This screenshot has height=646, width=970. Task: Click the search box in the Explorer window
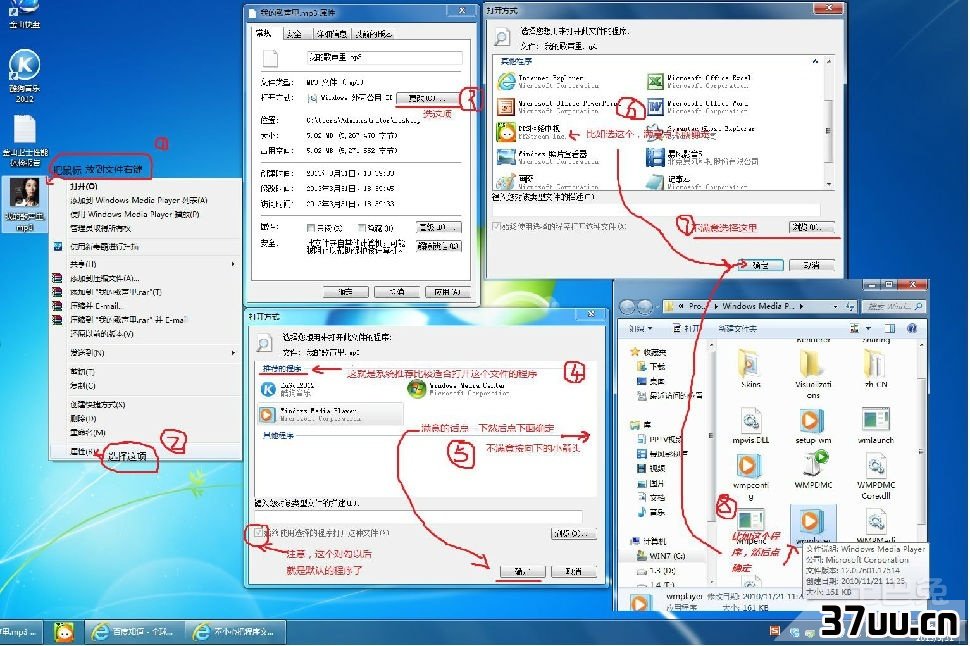(893, 306)
